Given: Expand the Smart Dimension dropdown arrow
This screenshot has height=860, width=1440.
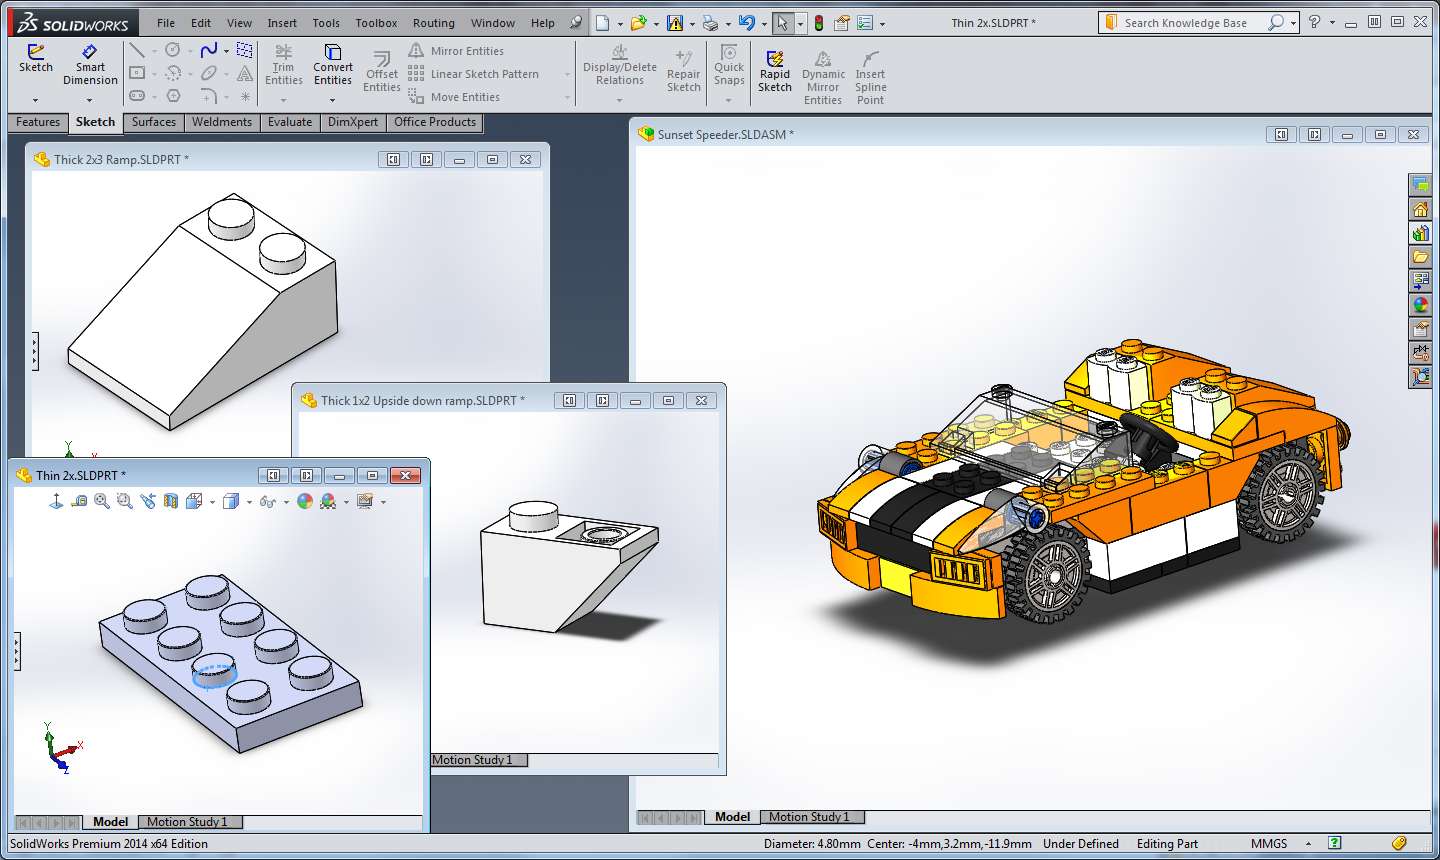Looking at the screenshot, I should pyautogui.click(x=89, y=100).
